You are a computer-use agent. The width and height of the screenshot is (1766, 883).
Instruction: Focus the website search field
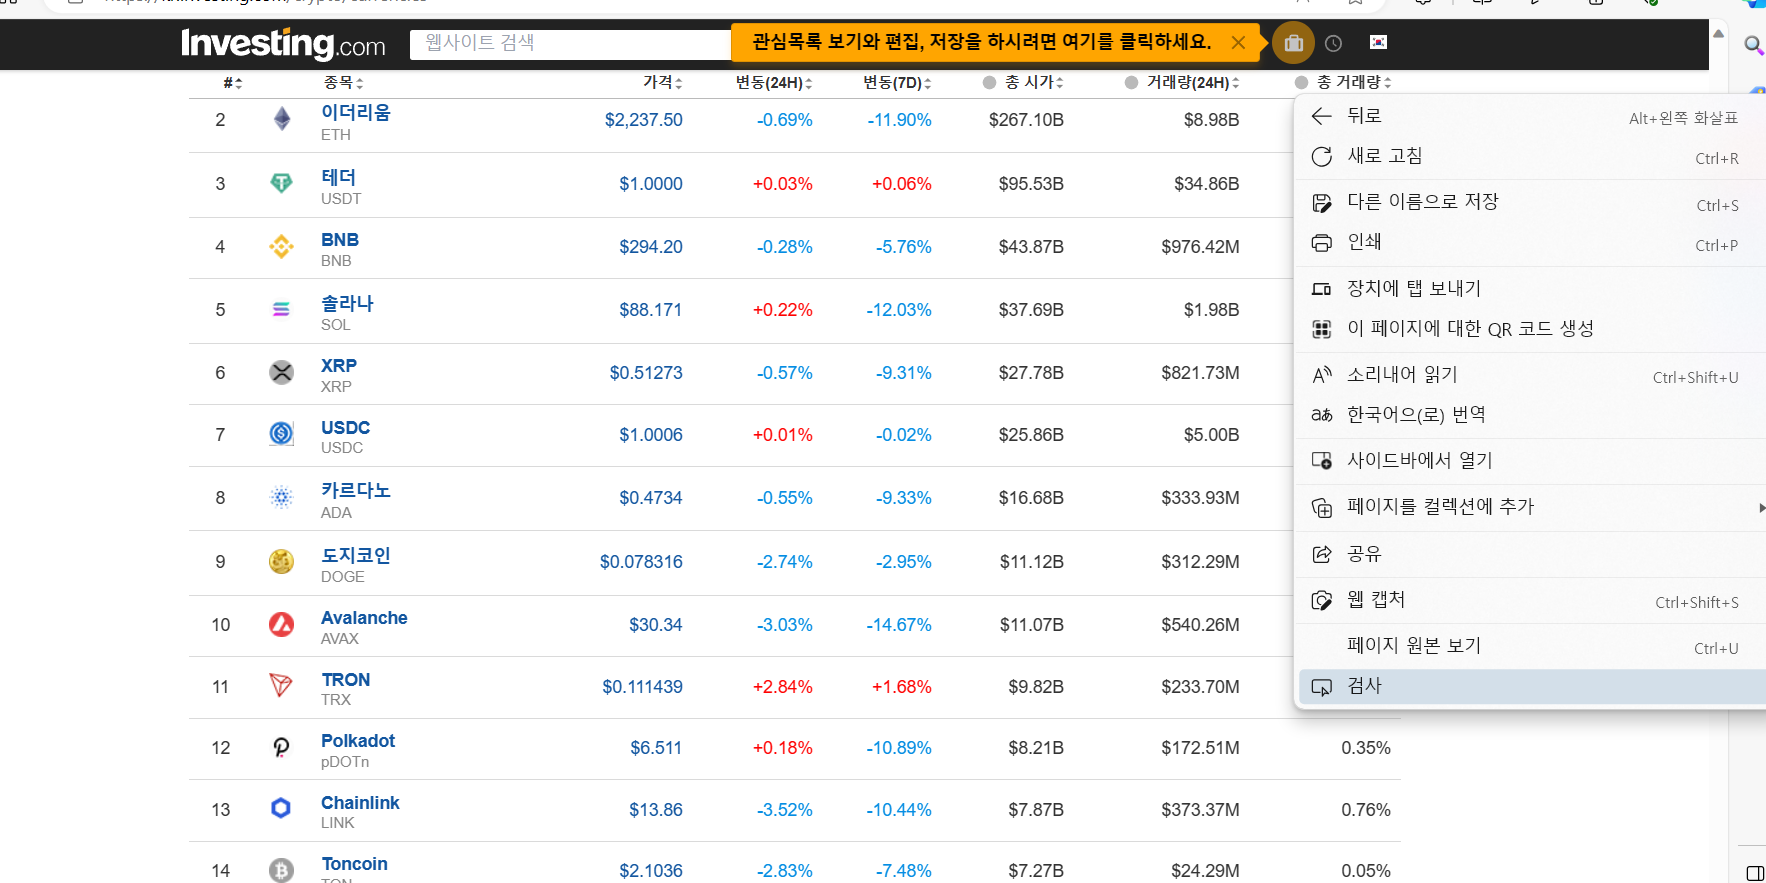pos(570,43)
